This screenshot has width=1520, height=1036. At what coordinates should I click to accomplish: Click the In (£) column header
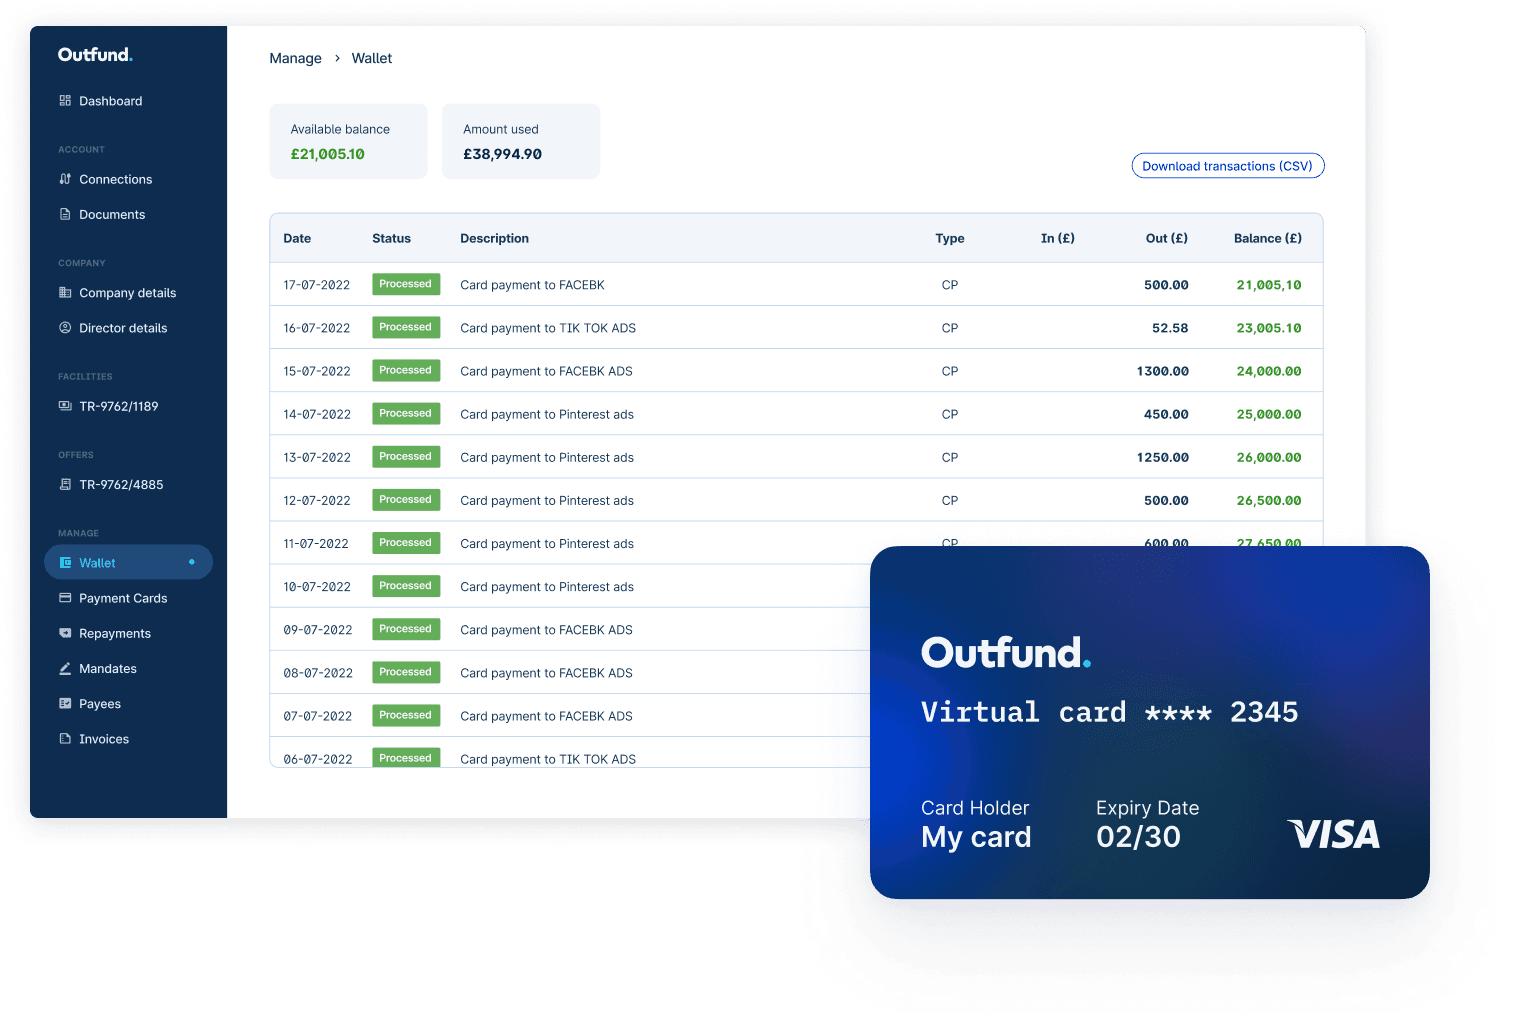(x=1058, y=238)
